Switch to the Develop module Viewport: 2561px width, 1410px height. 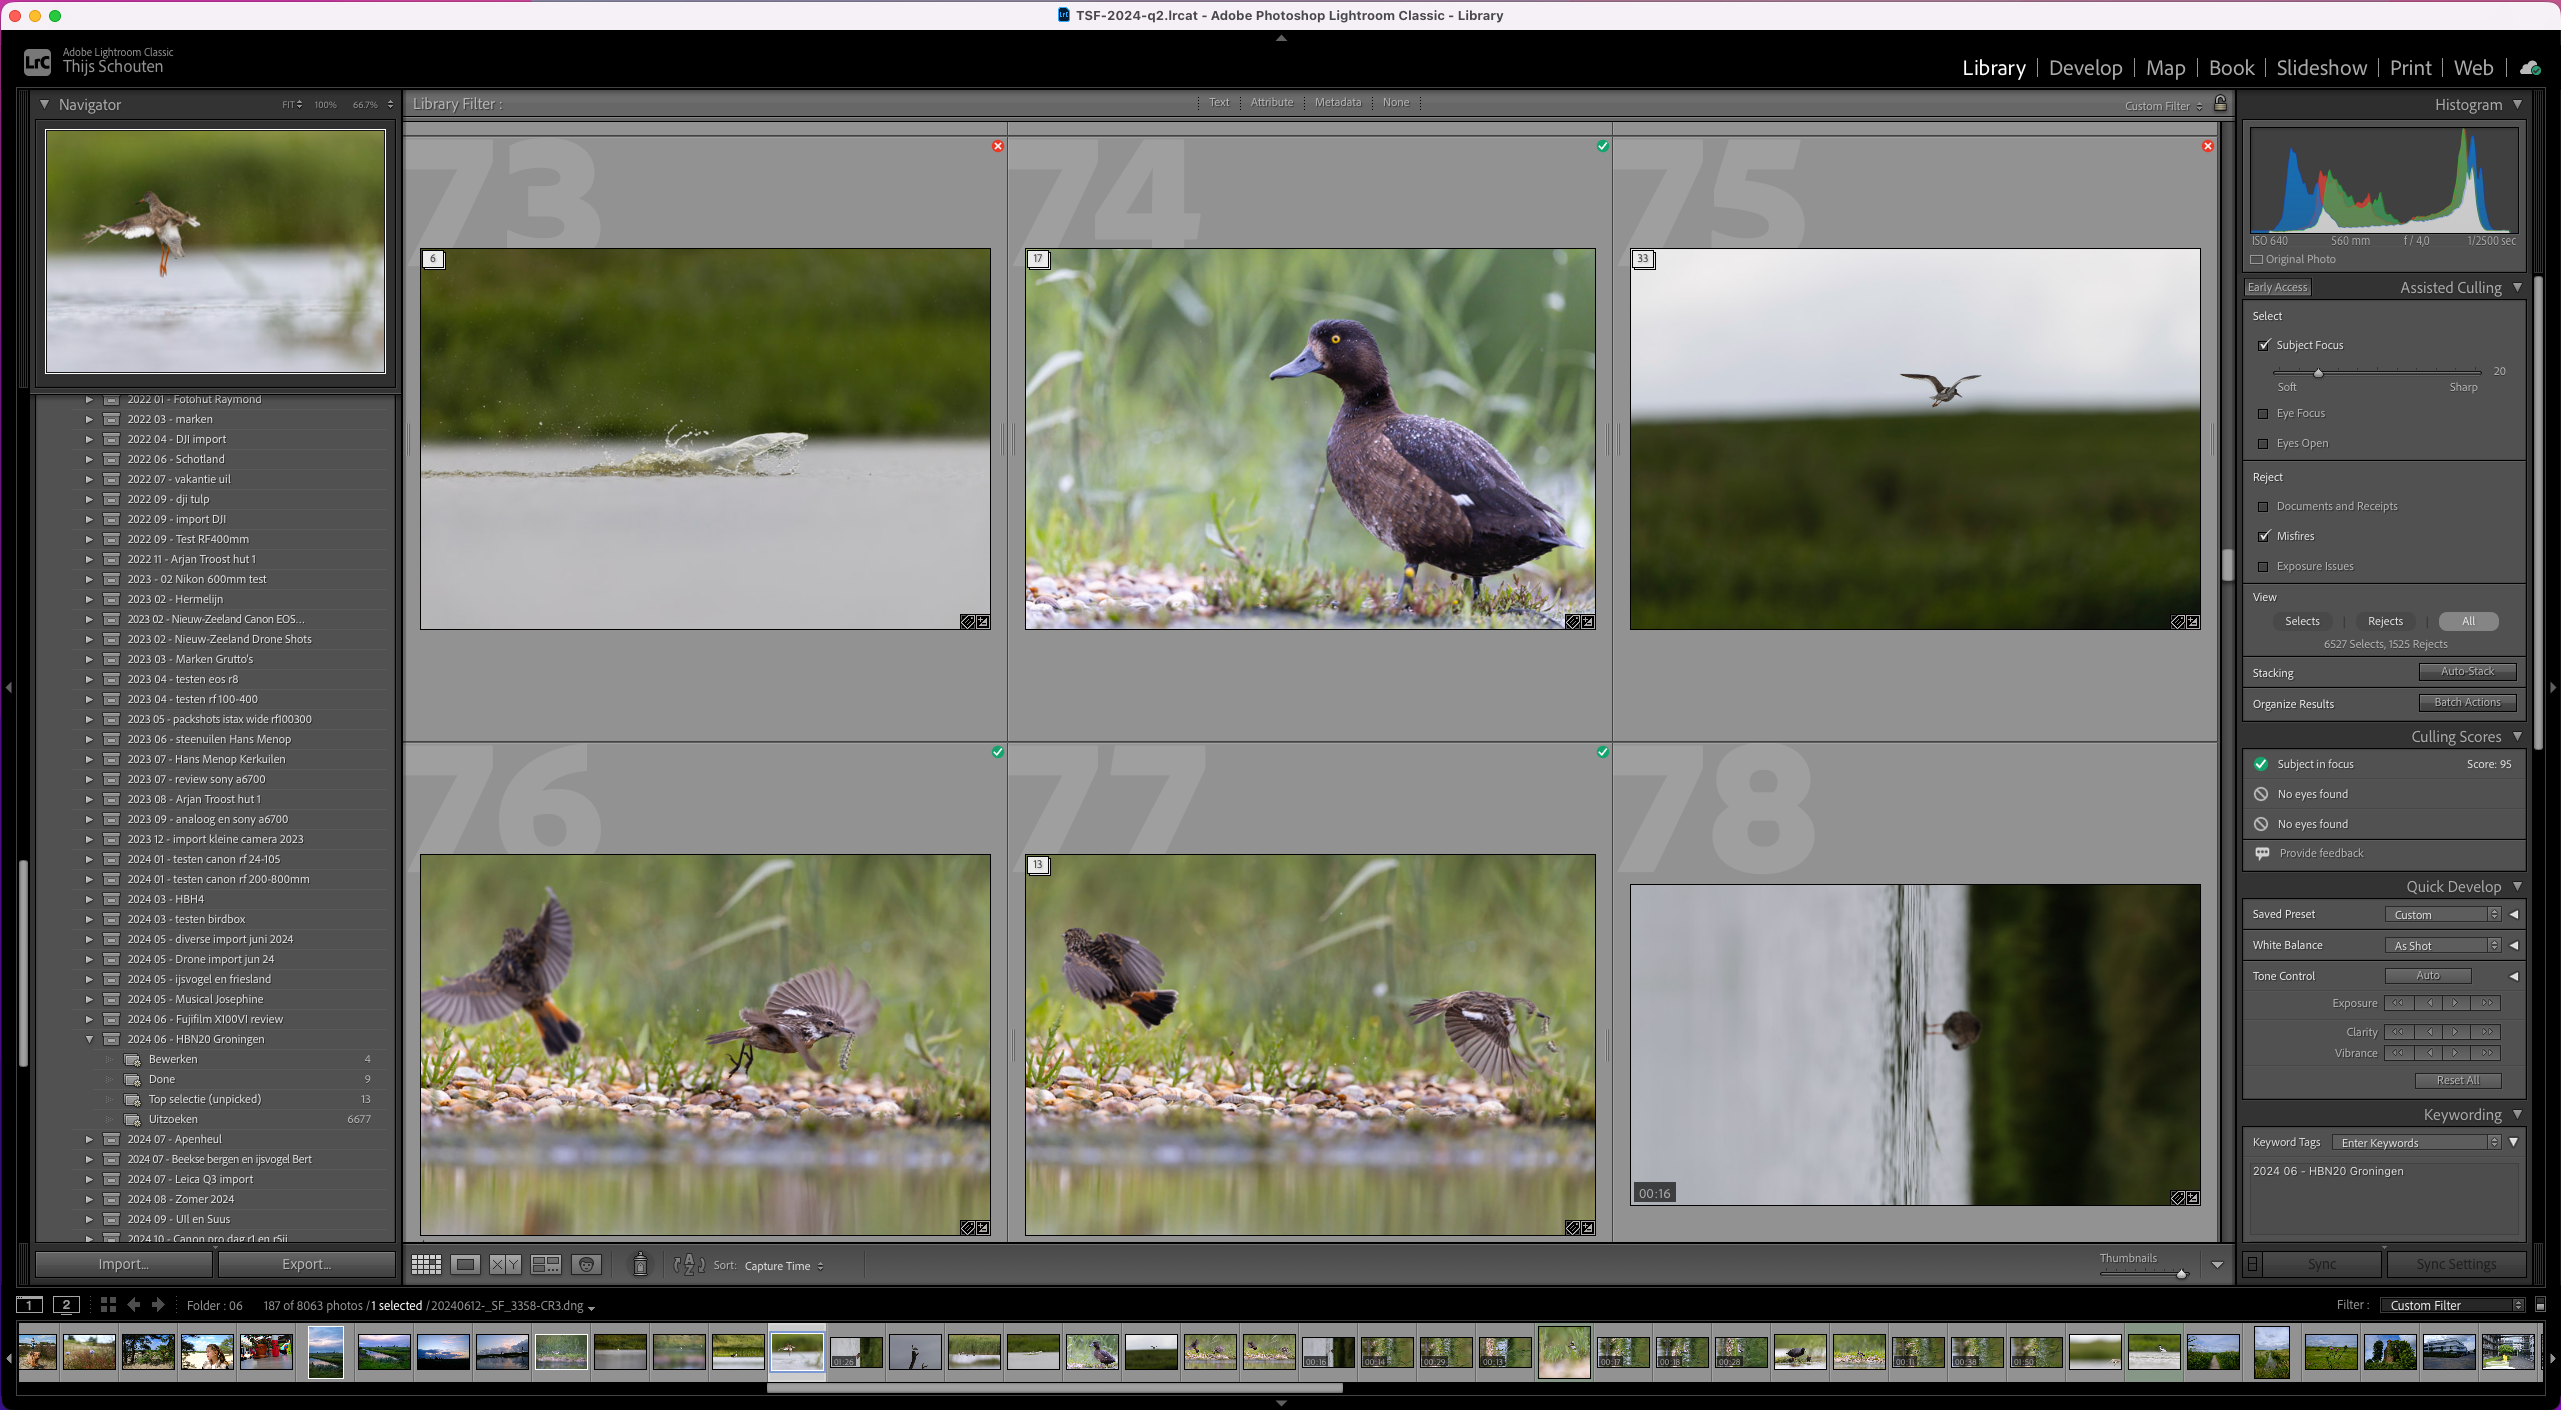[x=2085, y=68]
